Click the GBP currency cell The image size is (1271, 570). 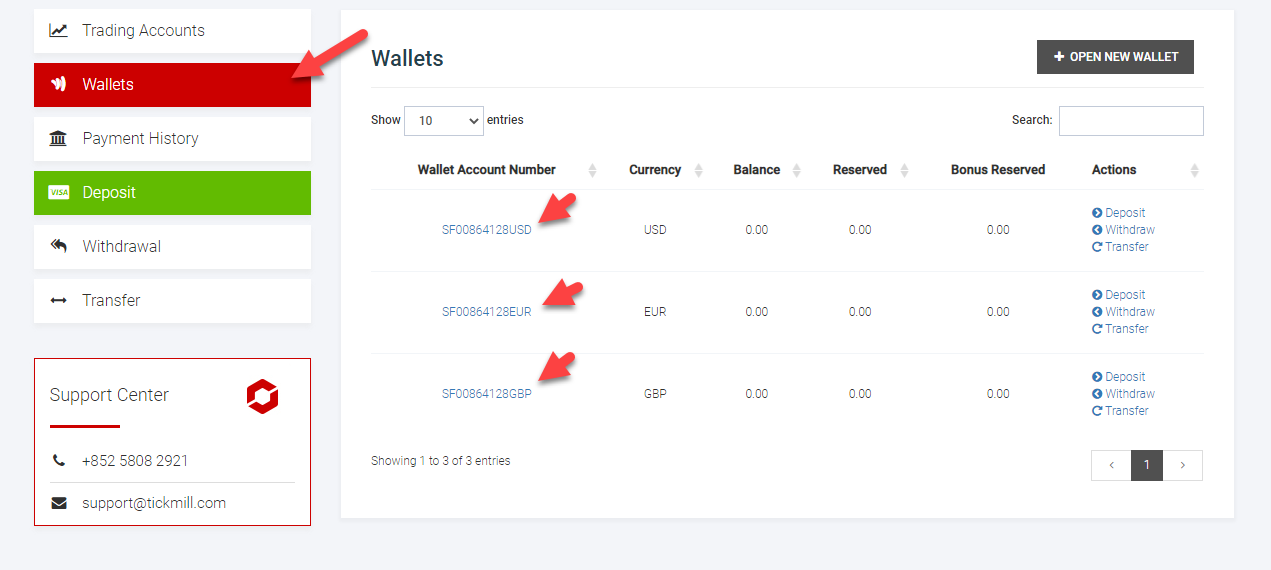point(655,394)
